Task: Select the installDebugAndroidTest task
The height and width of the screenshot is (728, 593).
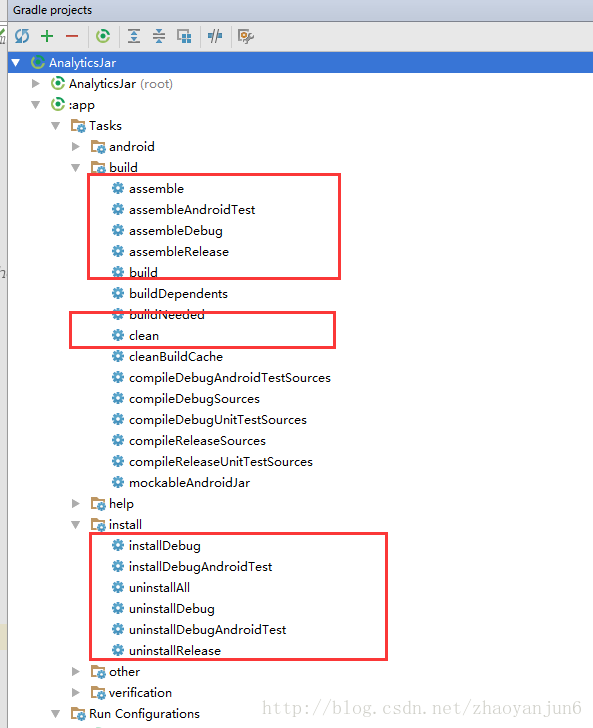Action: click(200, 566)
